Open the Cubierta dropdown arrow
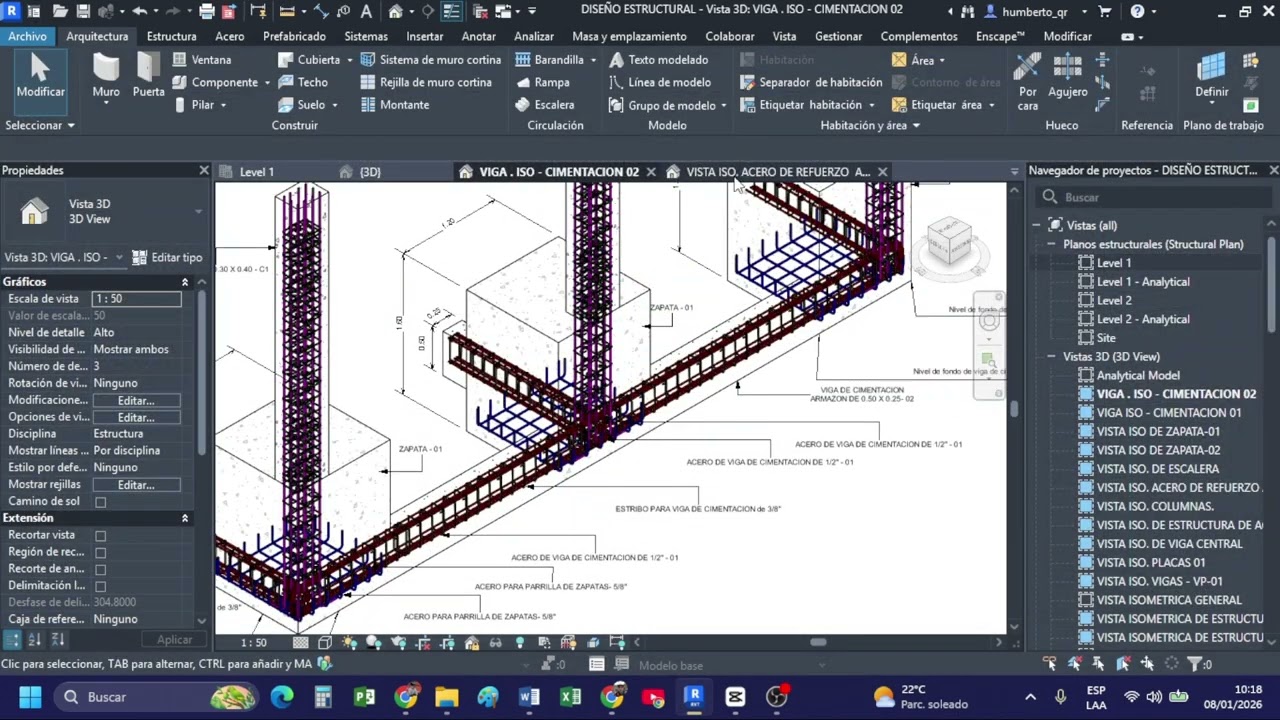Image resolution: width=1280 pixels, height=720 pixels. pos(349,60)
